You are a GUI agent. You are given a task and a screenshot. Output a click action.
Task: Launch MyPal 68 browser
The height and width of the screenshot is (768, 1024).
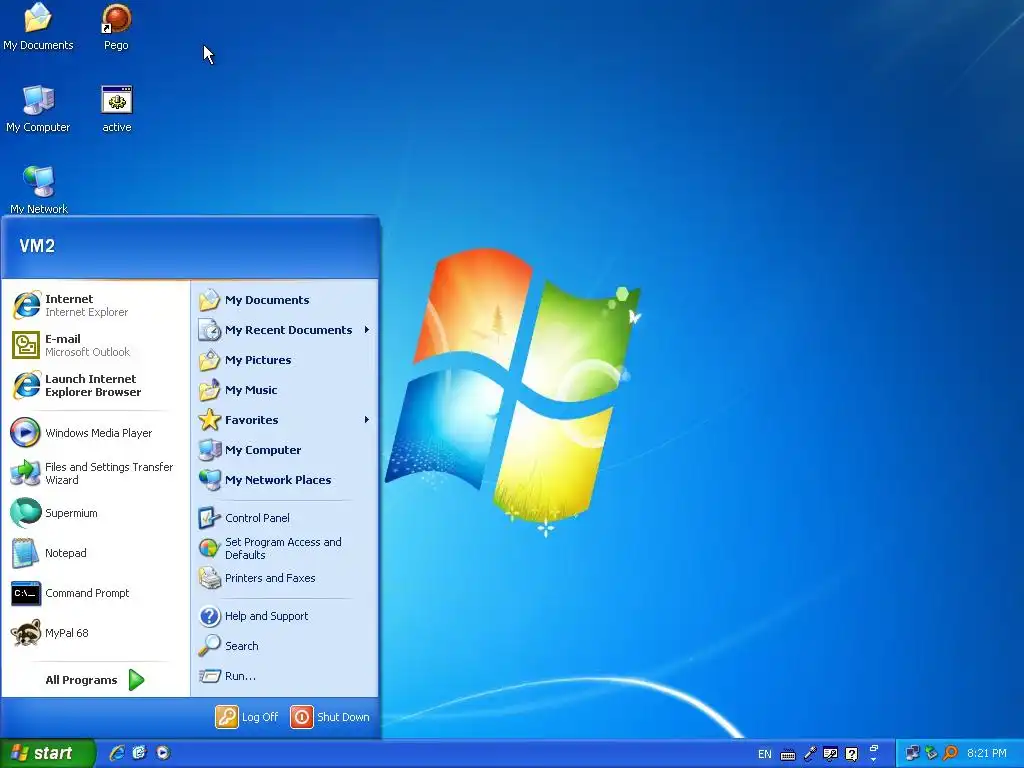(95, 632)
